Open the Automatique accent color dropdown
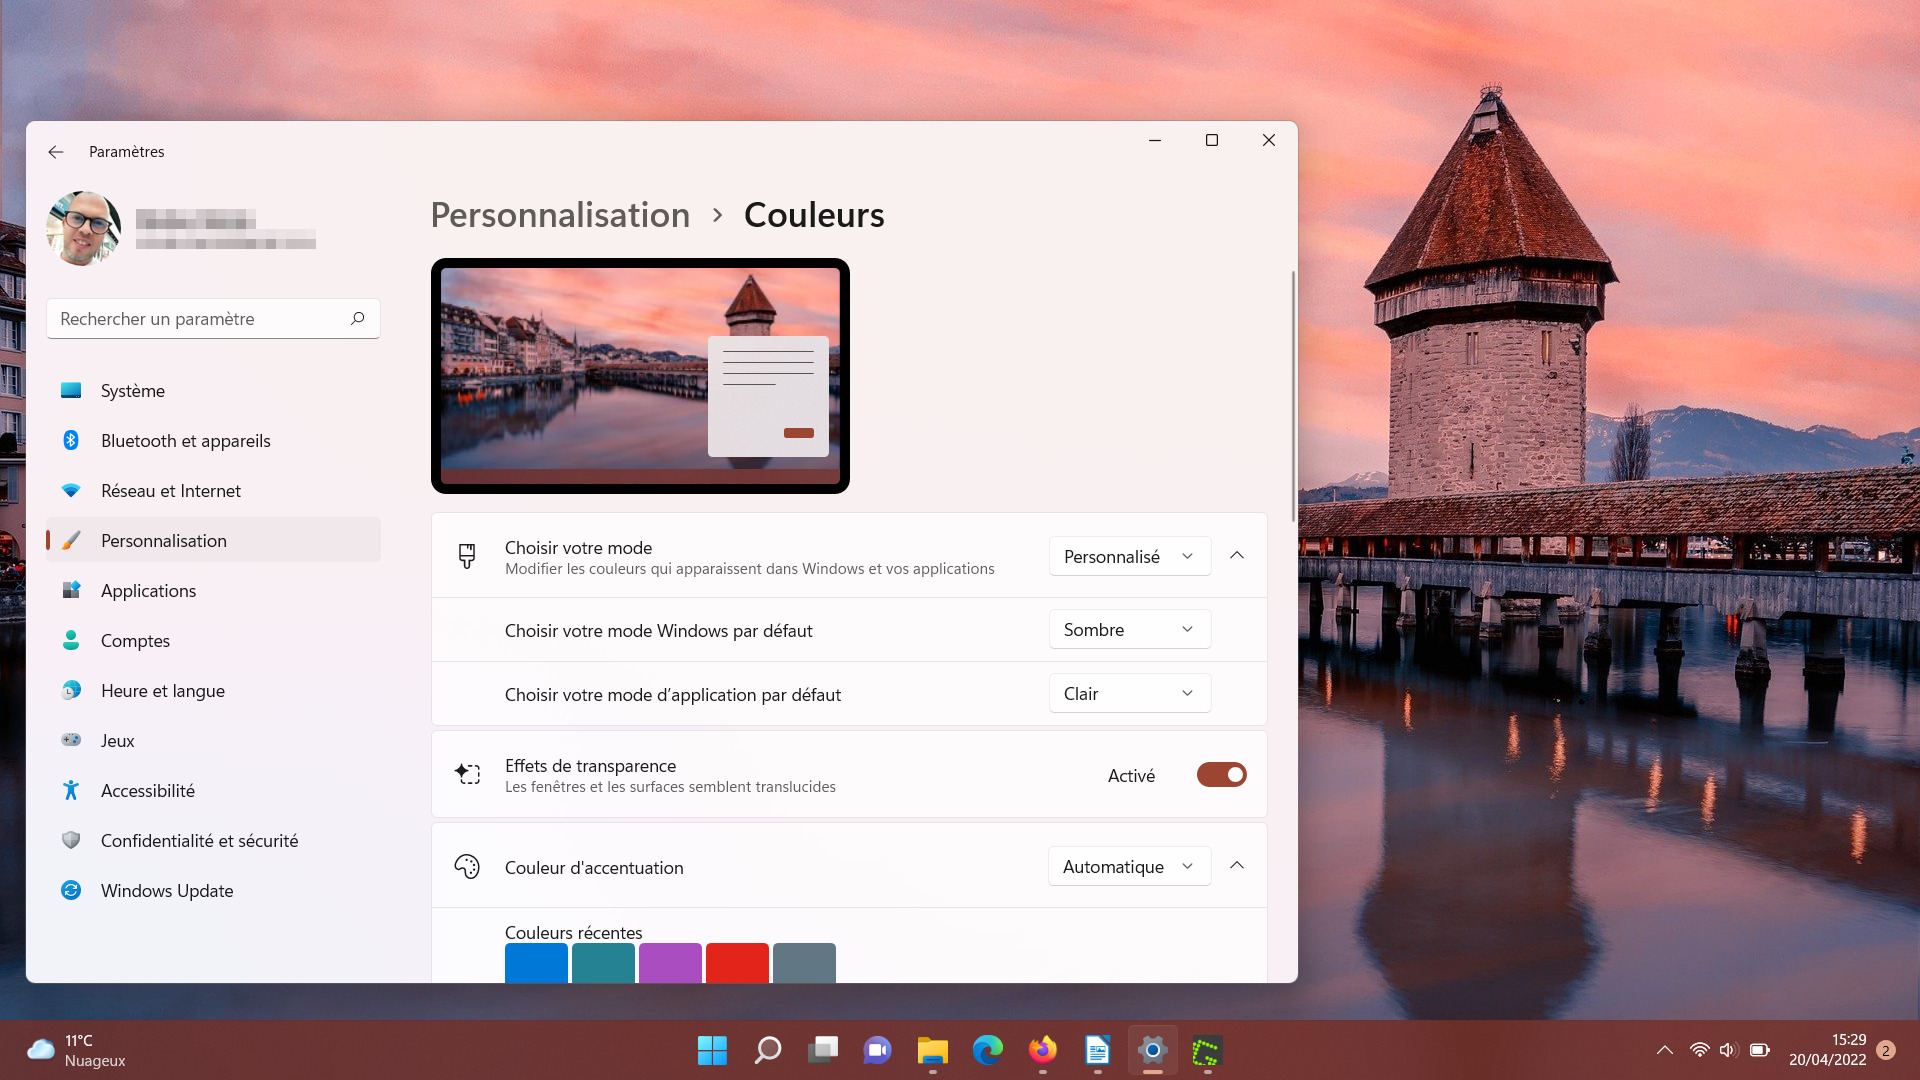This screenshot has height=1080, width=1920. 1129,866
